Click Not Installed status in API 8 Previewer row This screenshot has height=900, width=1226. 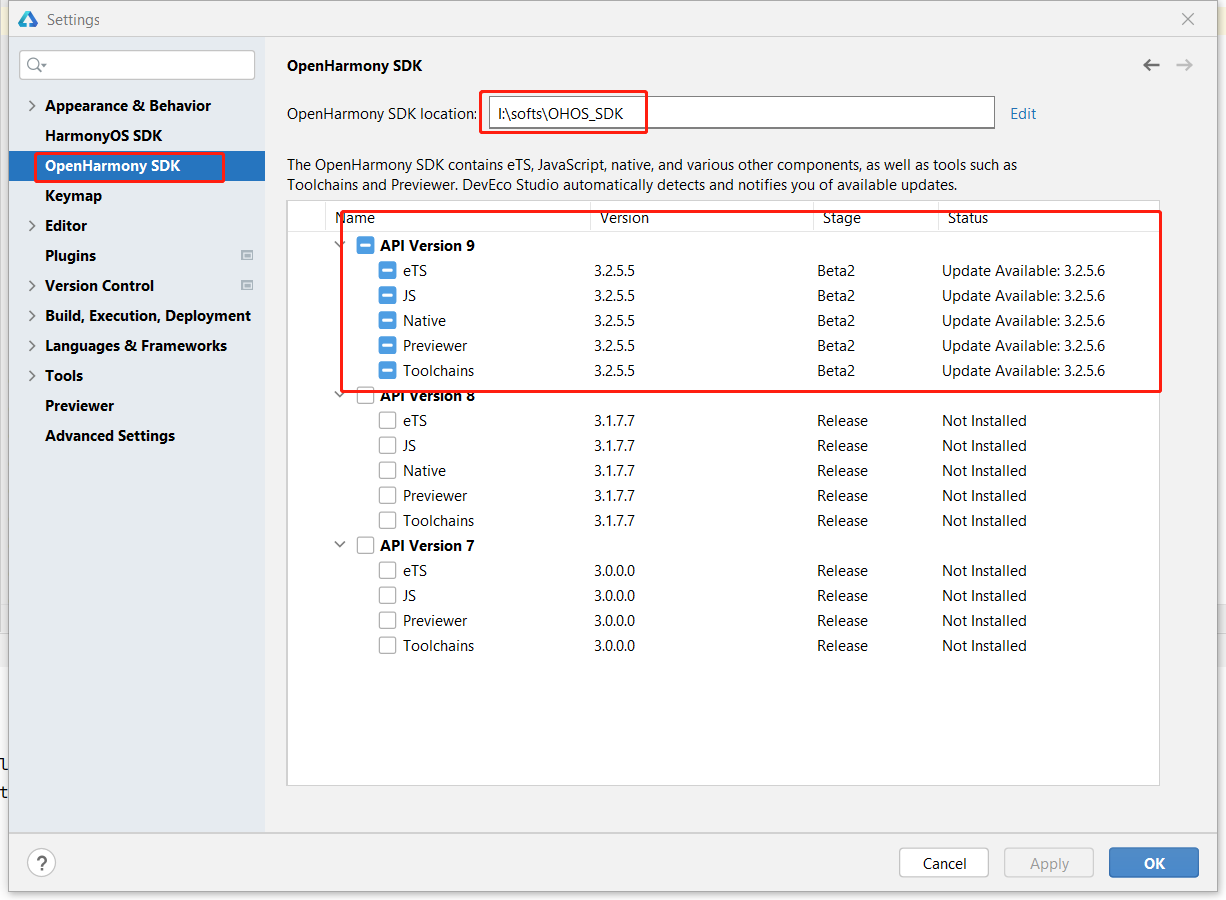984,495
